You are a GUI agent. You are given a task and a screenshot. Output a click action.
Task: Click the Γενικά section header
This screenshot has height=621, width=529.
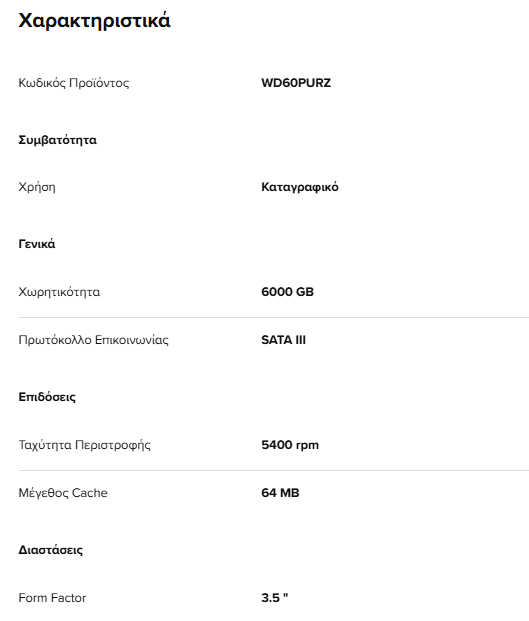pyautogui.click(x=37, y=244)
